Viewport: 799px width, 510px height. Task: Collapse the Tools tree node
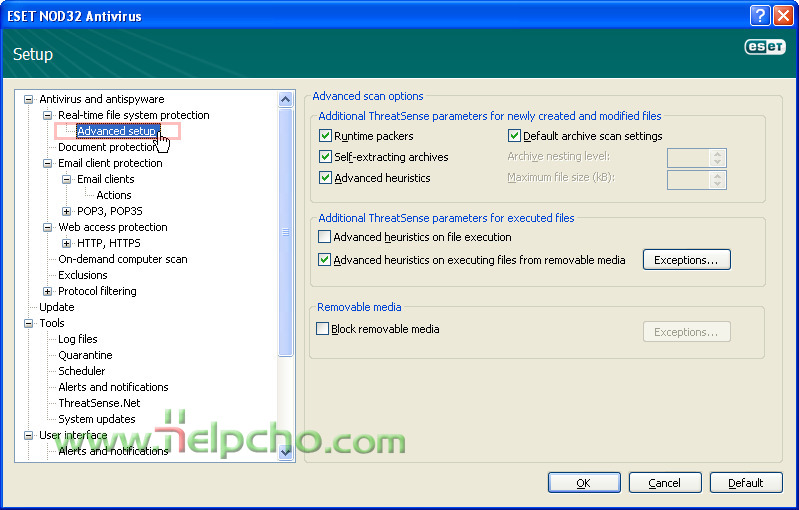point(29,324)
